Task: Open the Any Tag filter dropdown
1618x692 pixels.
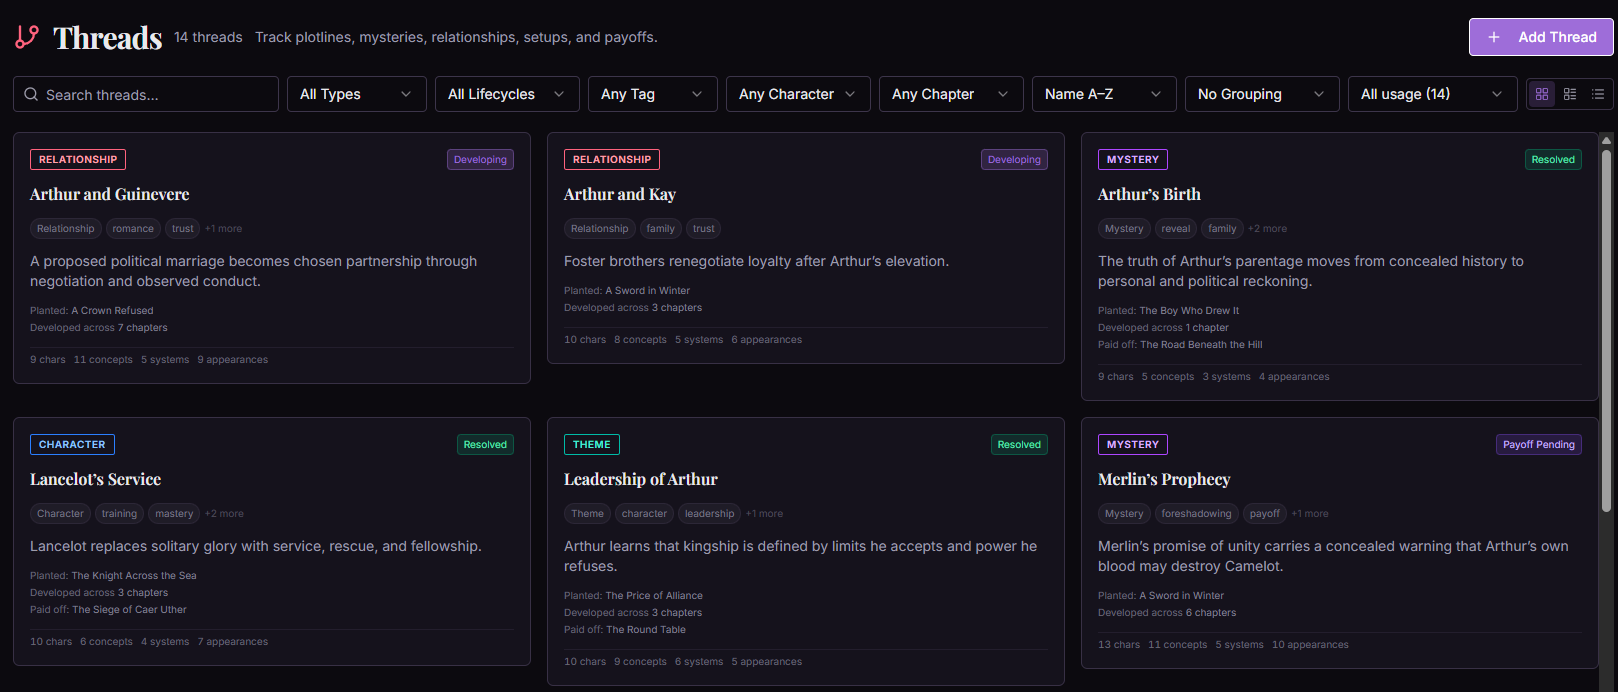Action: 653,94
